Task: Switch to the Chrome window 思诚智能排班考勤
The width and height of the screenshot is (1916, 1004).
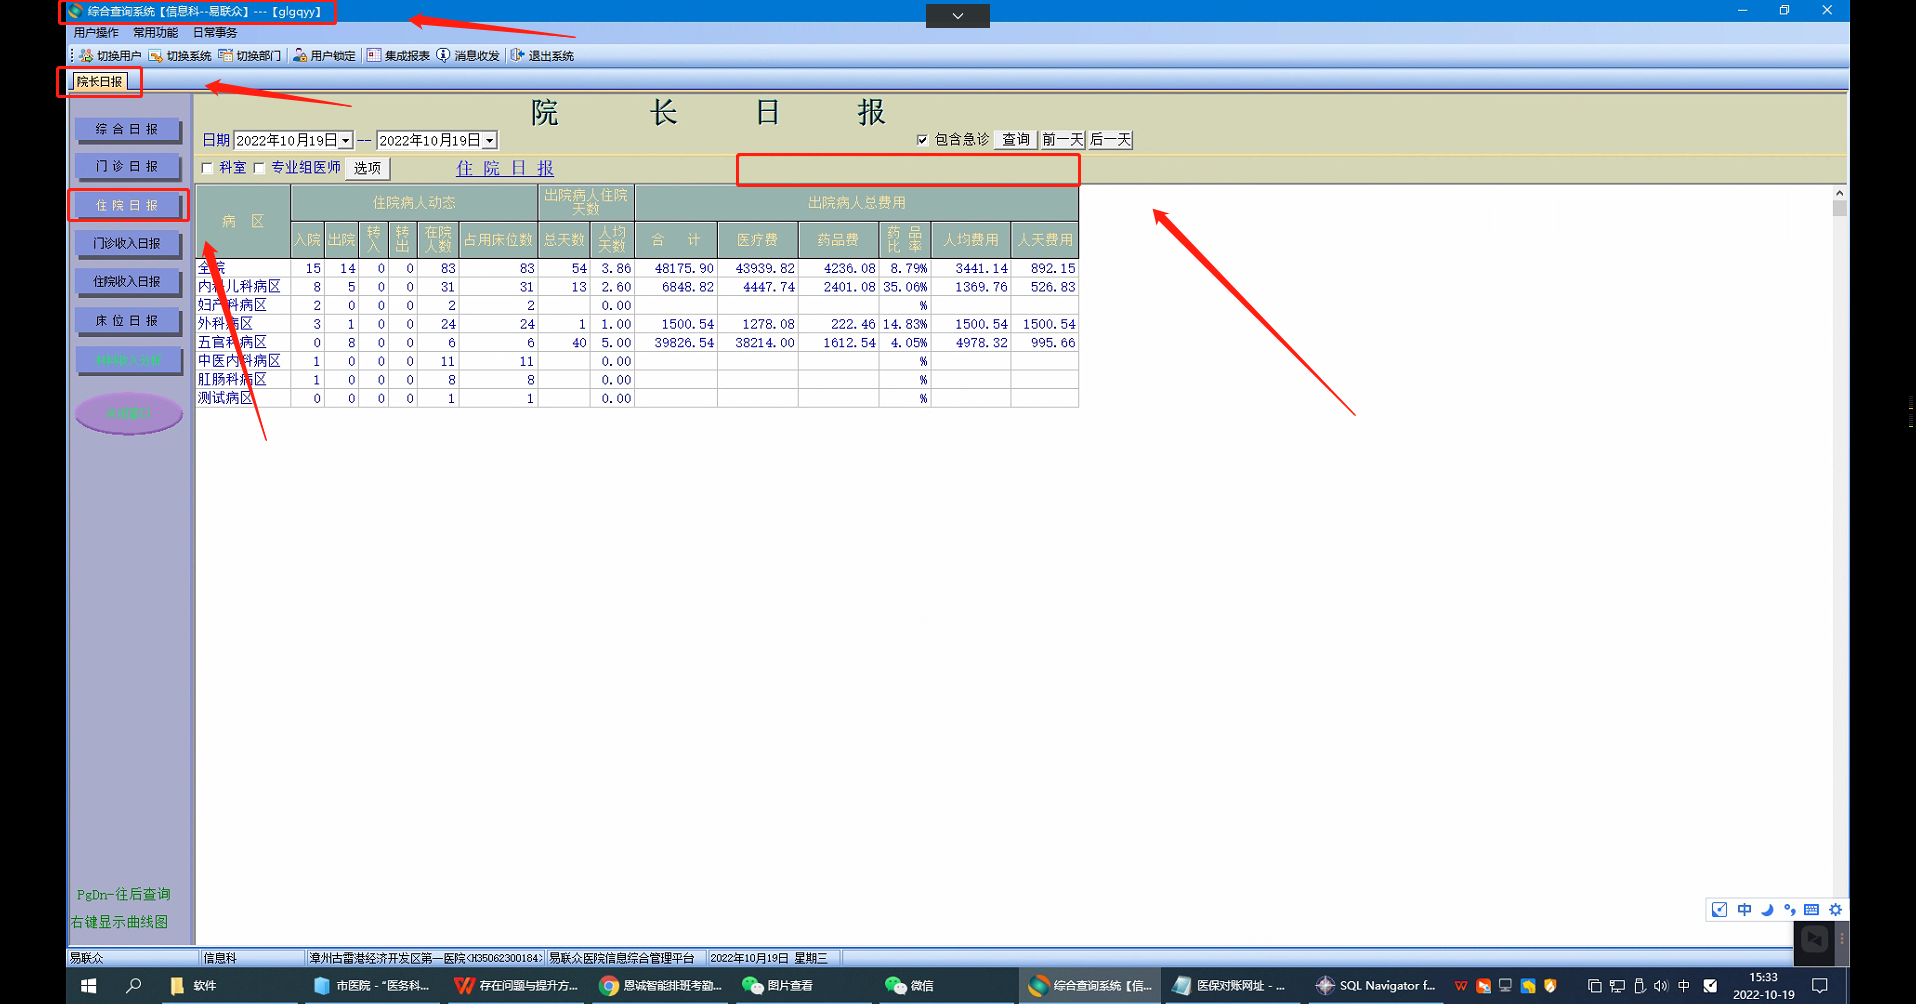Action: point(660,986)
